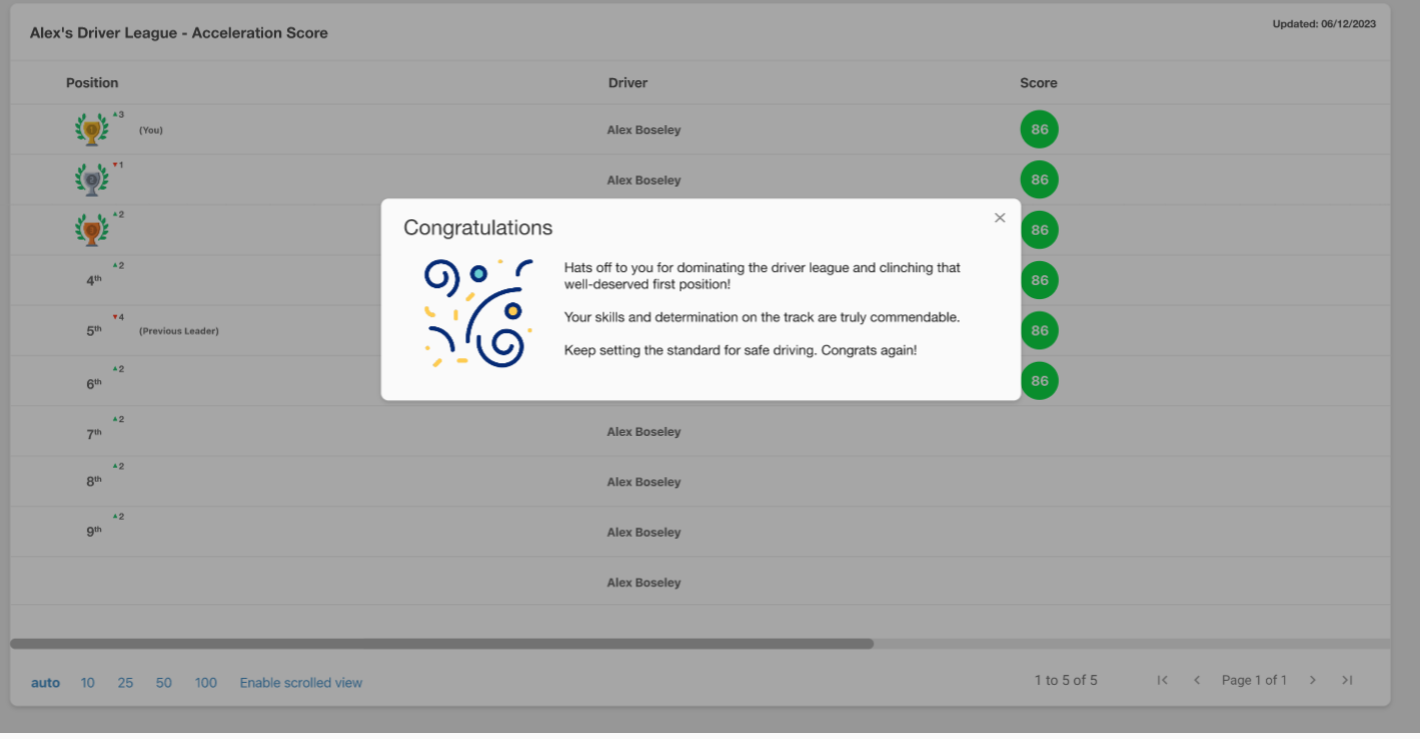Screen dimensions: 1420x739
Task: Jump to the last page using pagination control
Action: [x=1347, y=680]
